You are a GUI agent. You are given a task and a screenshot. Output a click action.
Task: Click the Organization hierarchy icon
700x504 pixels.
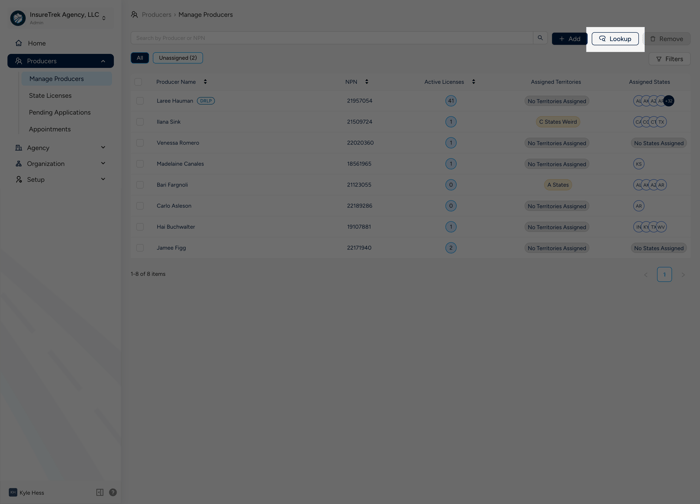point(19,164)
